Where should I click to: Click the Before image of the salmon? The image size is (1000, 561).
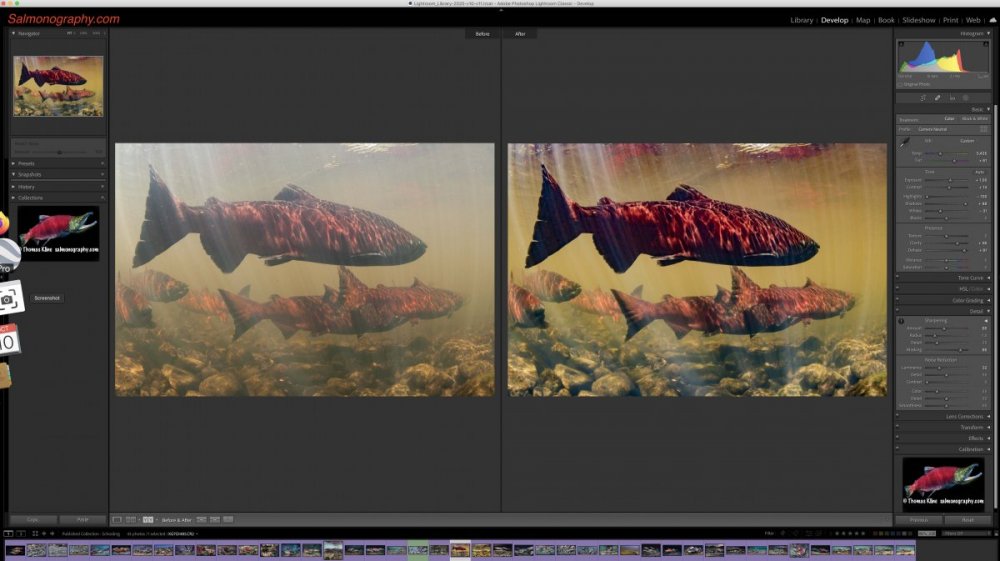click(304, 270)
